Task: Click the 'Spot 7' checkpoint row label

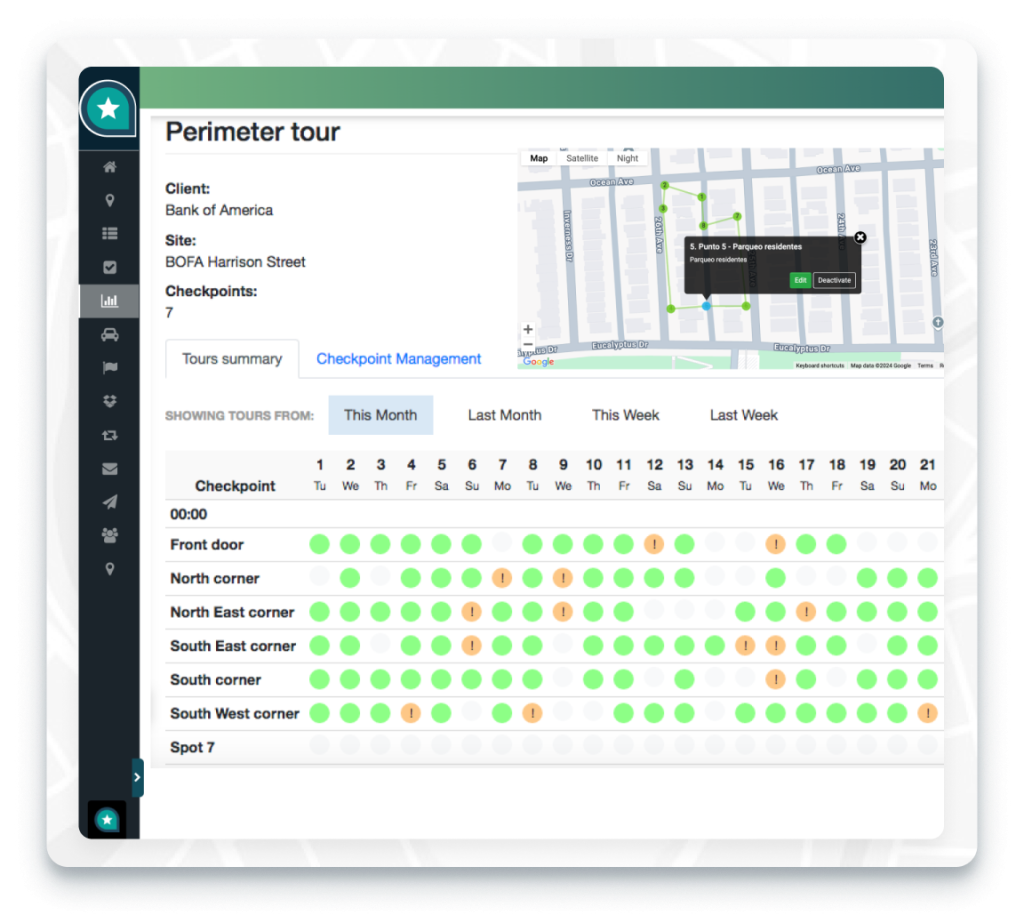Action: click(x=192, y=748)
